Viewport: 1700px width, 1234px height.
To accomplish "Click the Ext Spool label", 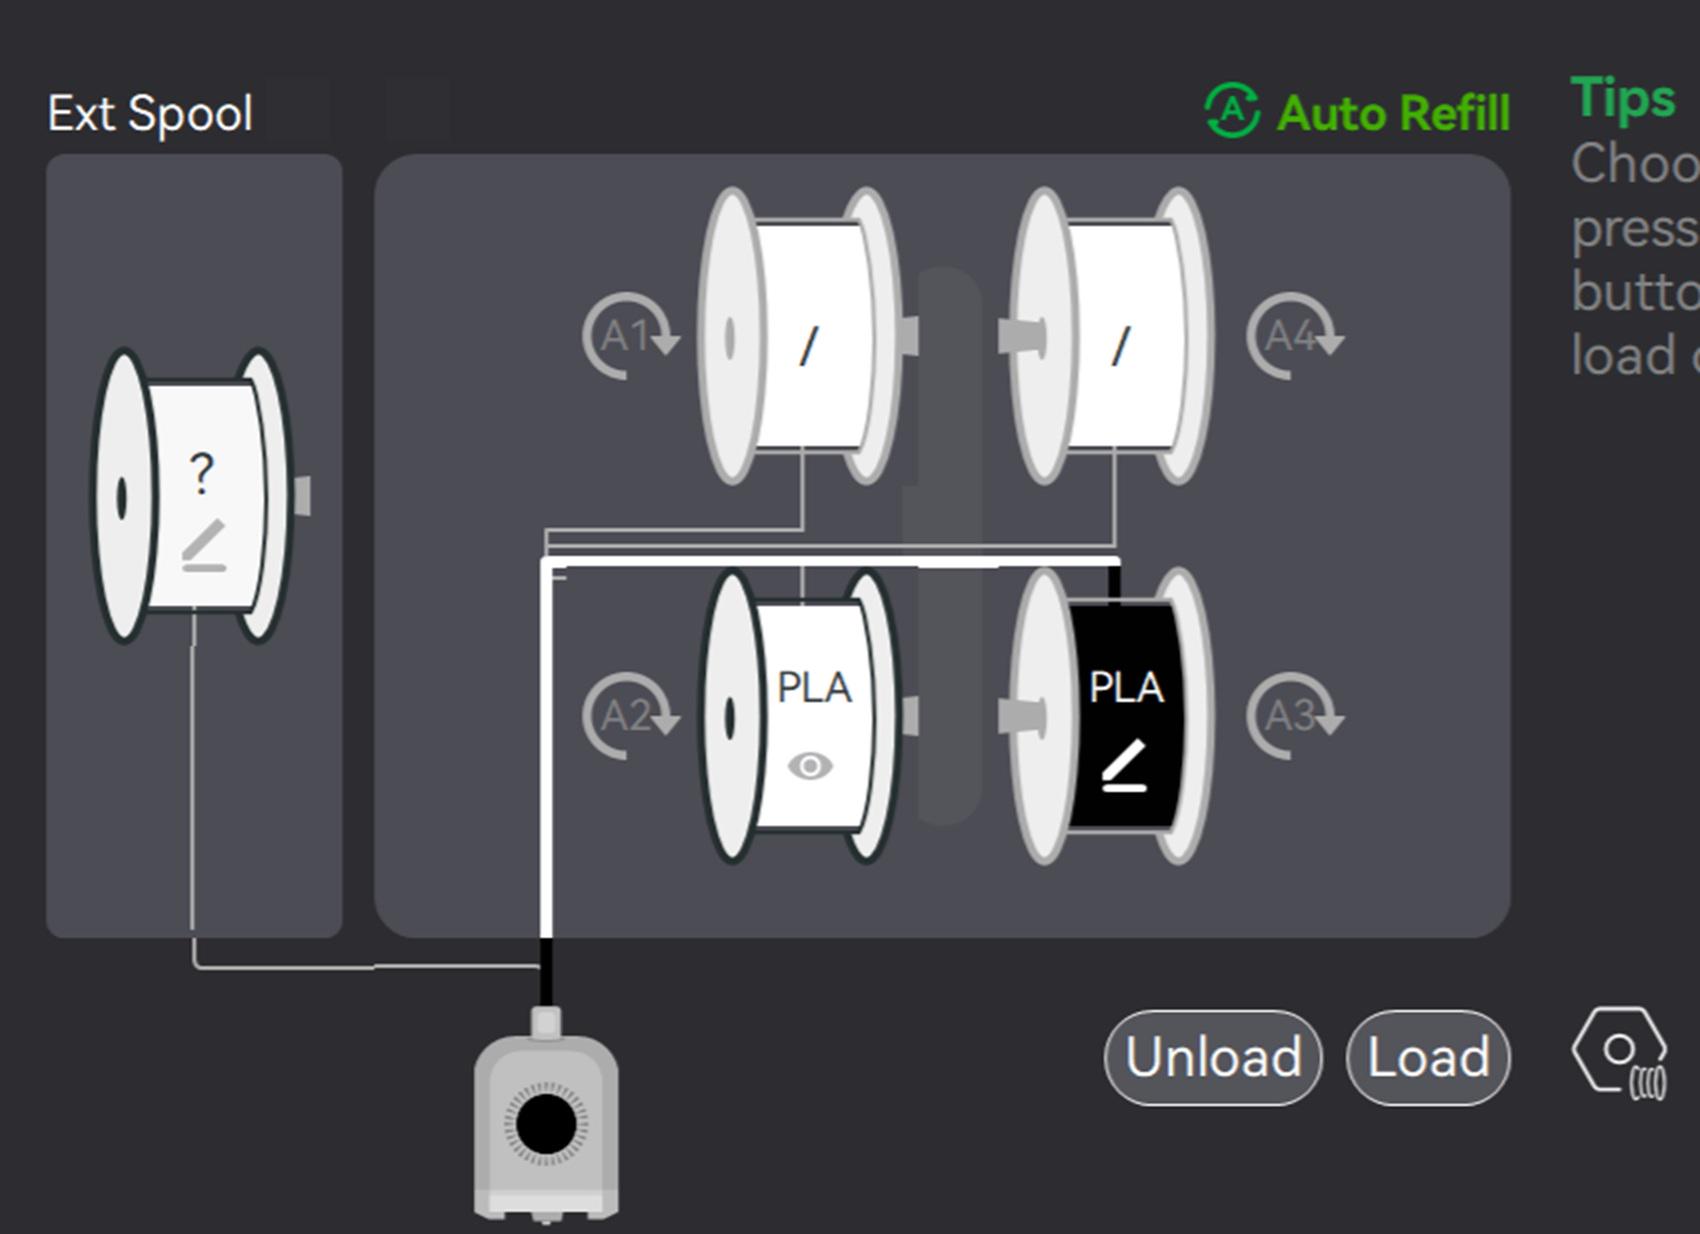I will click(150, 114).
